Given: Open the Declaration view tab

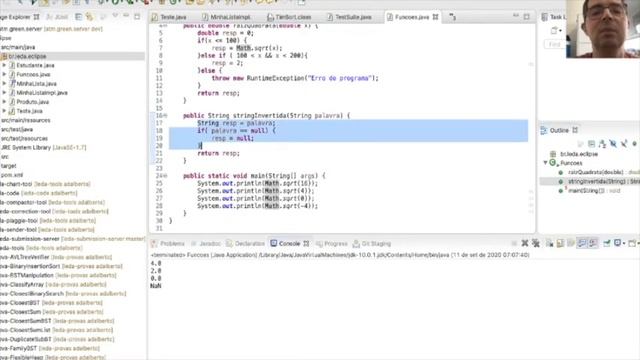Looking at the screenshot, I should coord(245,244).
